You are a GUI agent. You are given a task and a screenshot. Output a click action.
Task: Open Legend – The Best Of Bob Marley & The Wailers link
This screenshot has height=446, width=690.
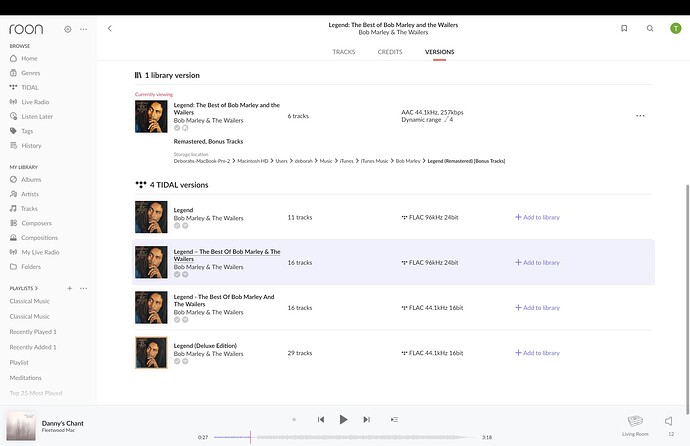tap(227, 255)
